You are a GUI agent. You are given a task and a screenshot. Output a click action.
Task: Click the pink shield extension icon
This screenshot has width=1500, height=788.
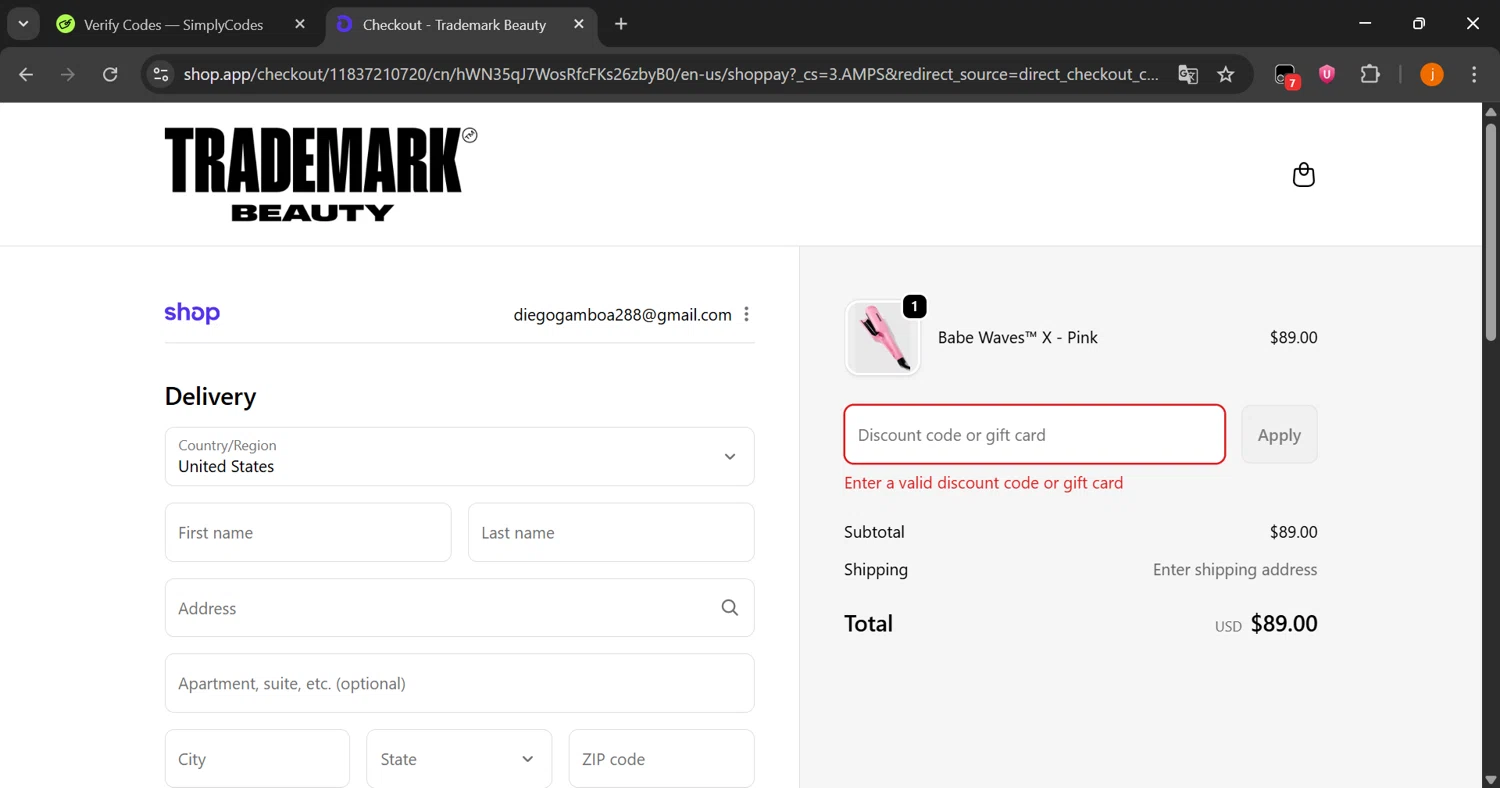pos(1327,74)
